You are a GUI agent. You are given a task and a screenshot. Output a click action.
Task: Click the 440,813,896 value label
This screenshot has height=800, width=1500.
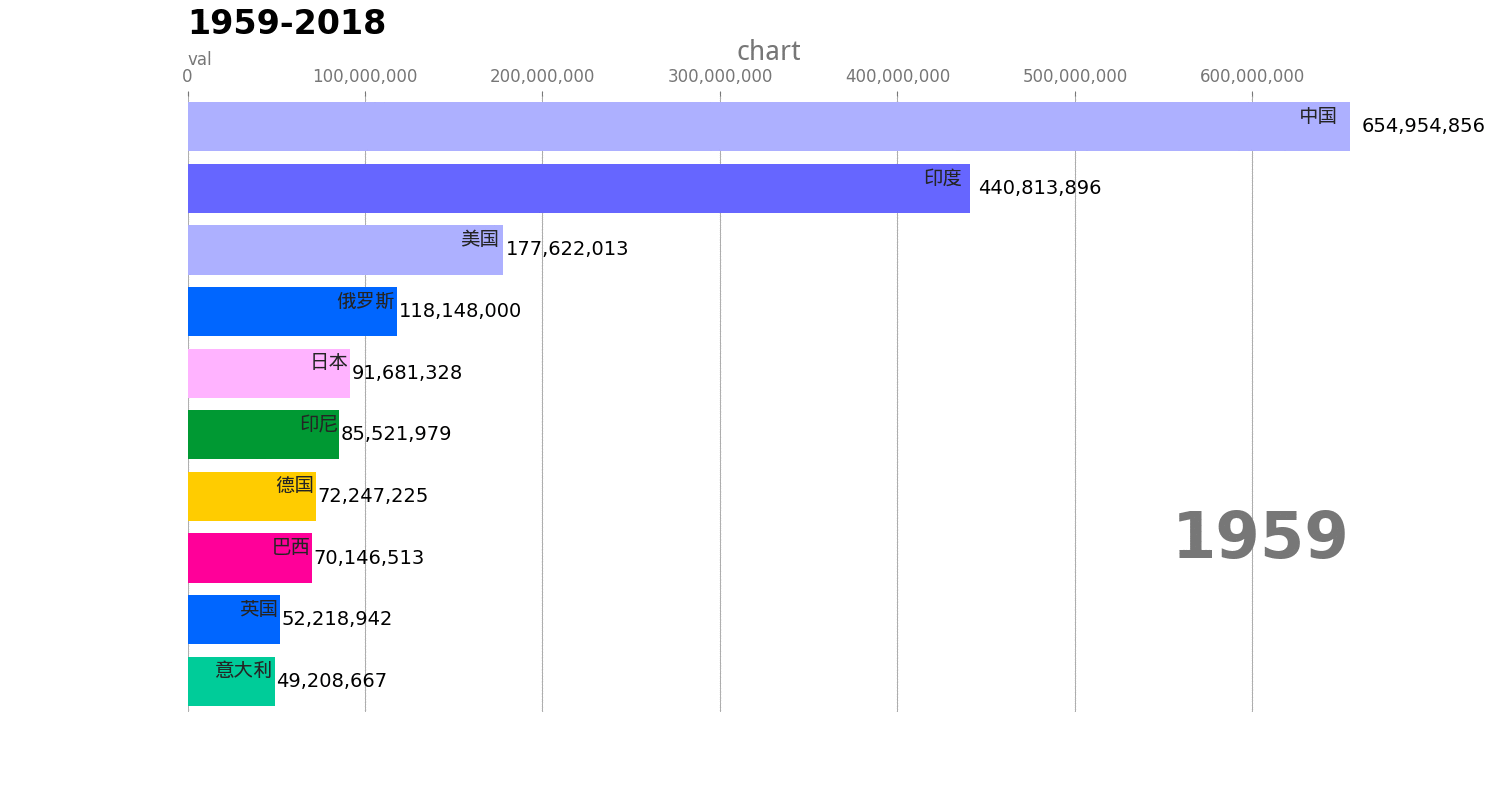coord(1040,188)
